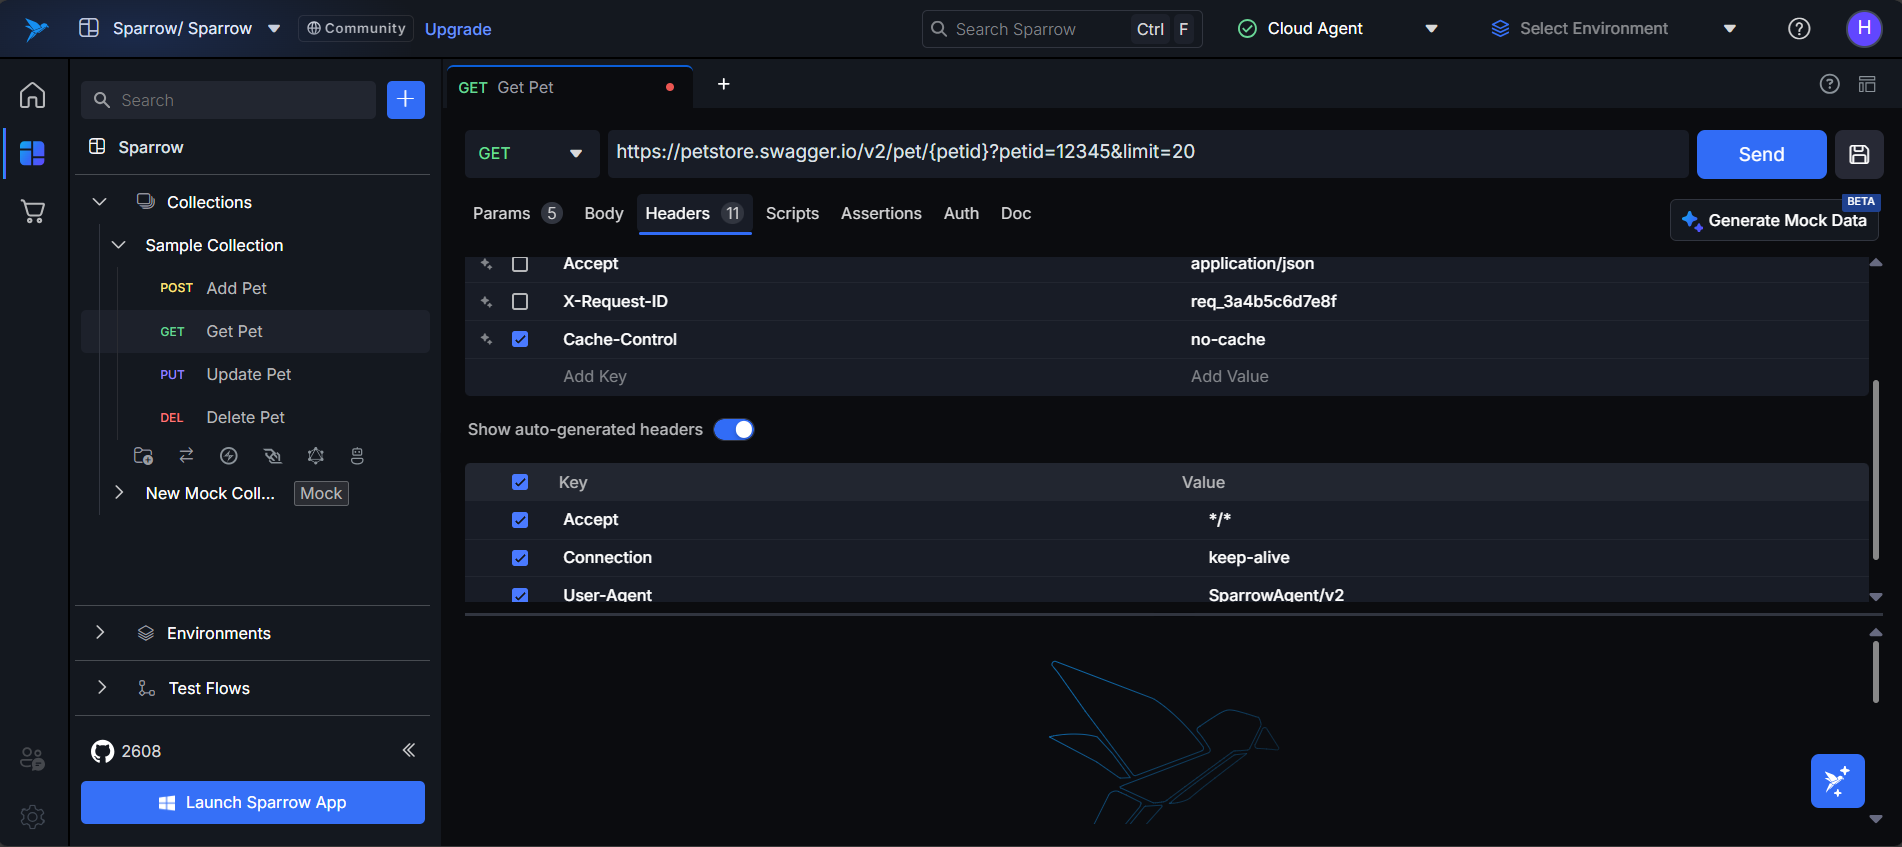Open the Marketplace cart icon in sidebar
Image resolution: width=1902 pixels, height=847 pixels.
tap(32, 211)
